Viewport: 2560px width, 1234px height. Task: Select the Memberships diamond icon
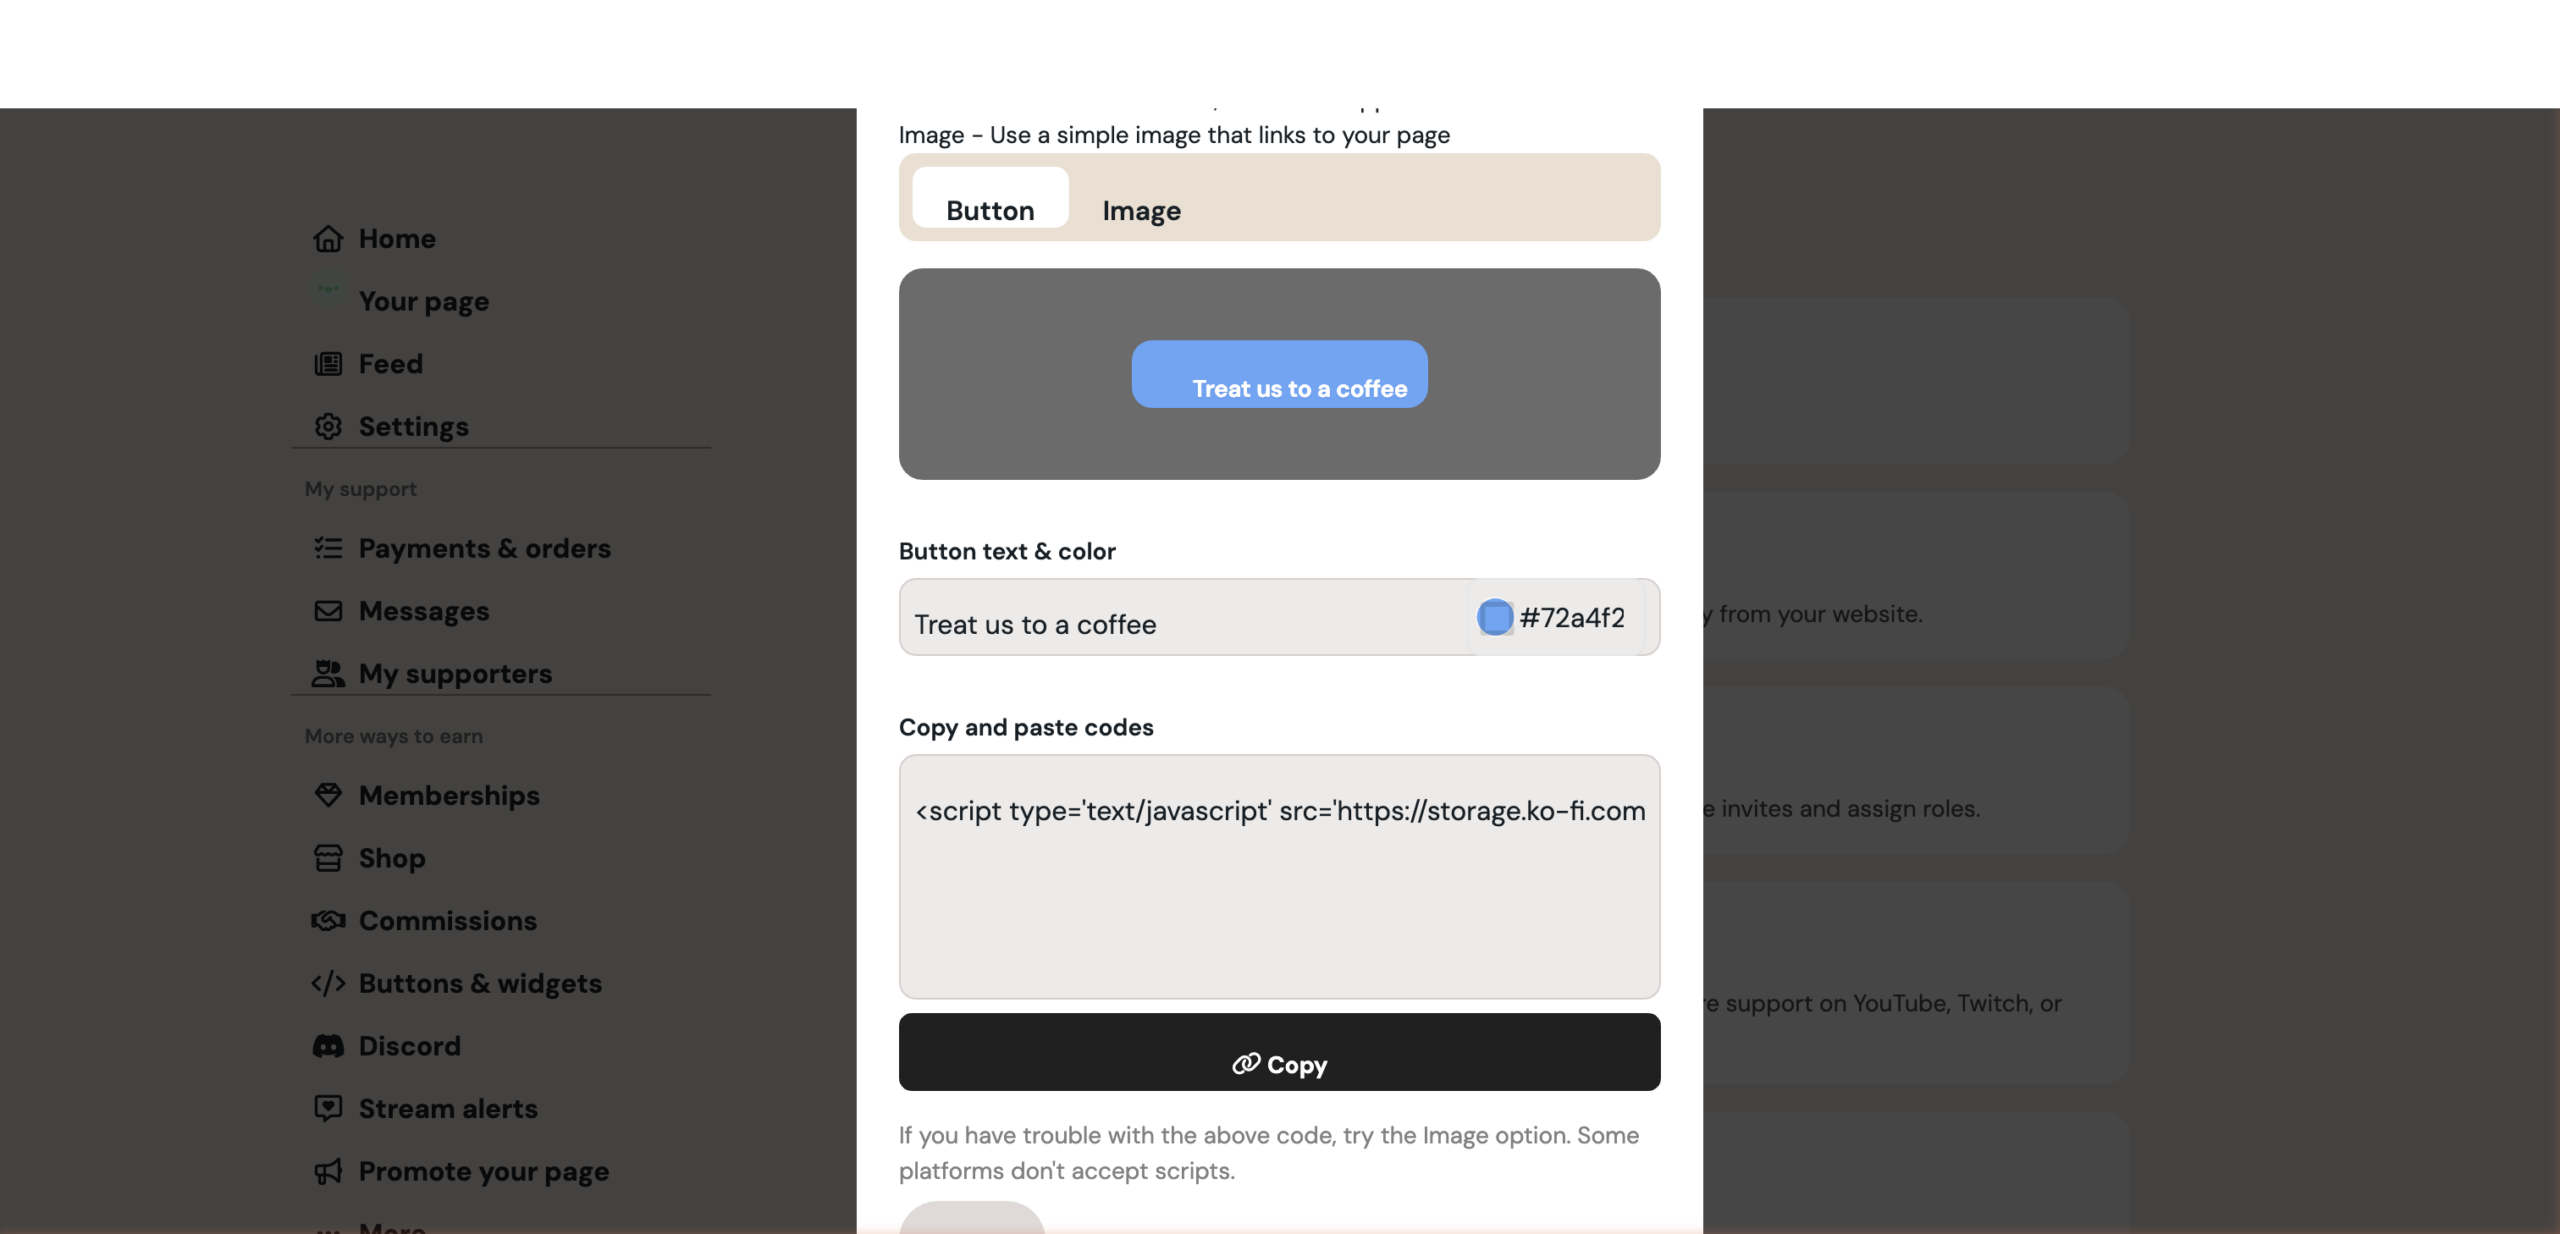coord(328,795)
